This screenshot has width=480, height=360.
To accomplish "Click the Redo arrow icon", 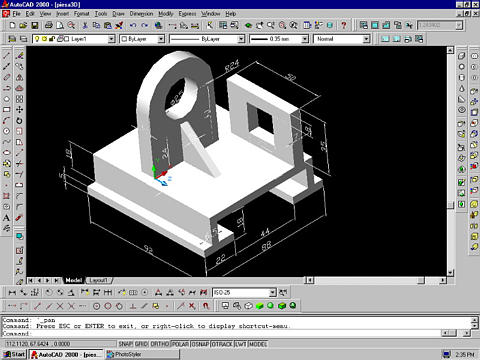I will 144,25.
